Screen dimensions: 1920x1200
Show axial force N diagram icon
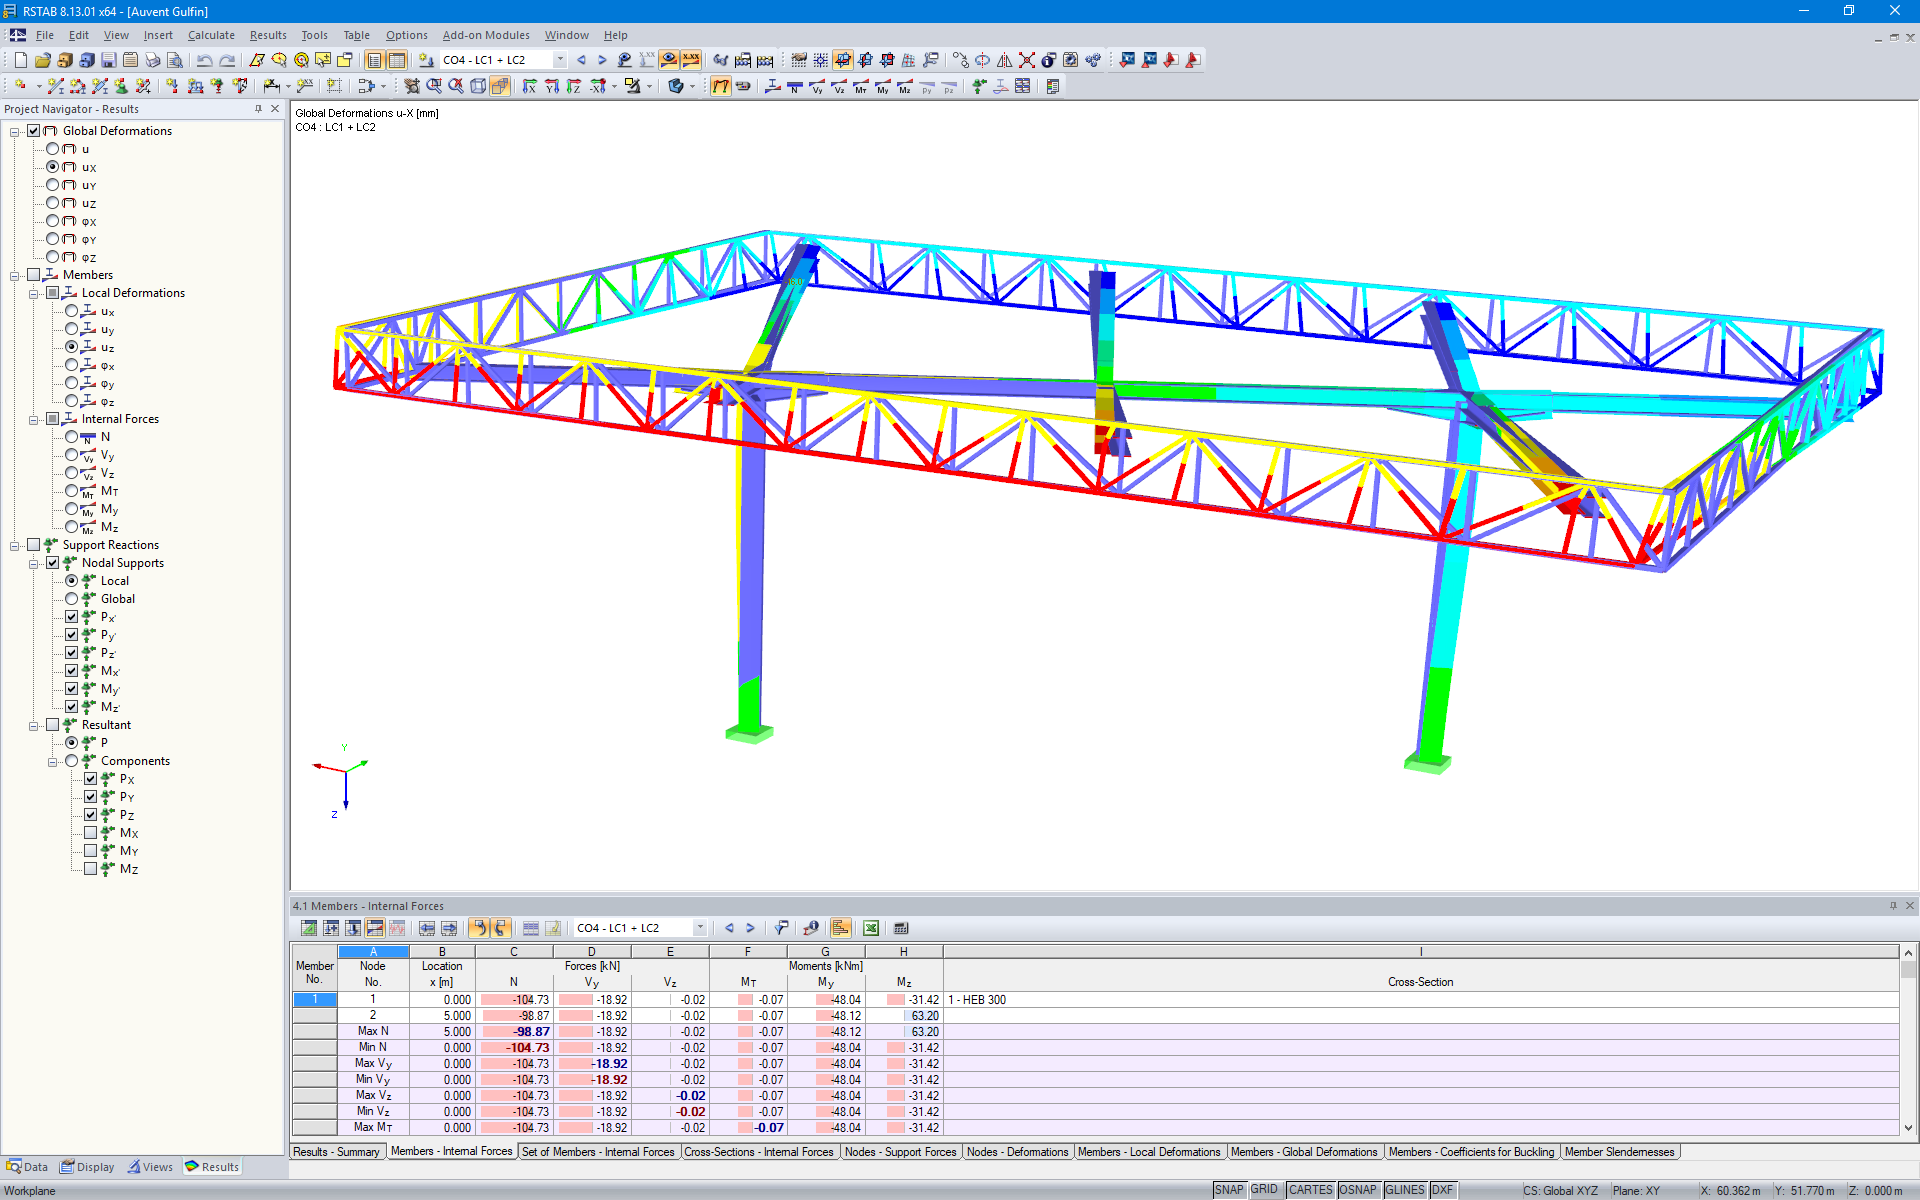(x=794, y=87)
